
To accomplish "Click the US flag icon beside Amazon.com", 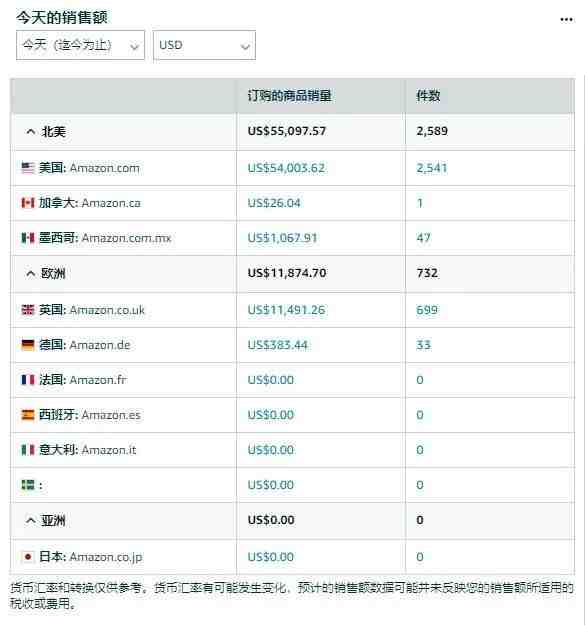I will point(28,168).
